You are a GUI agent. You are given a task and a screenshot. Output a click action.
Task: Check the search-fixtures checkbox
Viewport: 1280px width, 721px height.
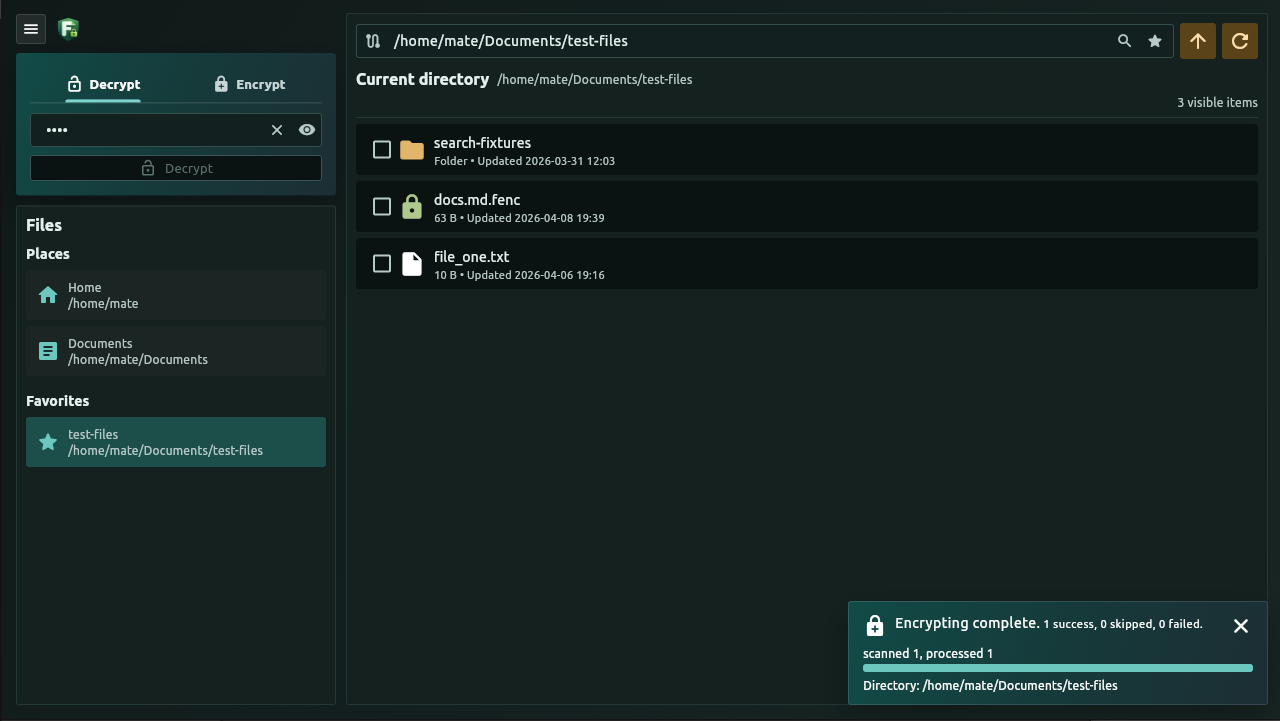click(x=382, y=149)
